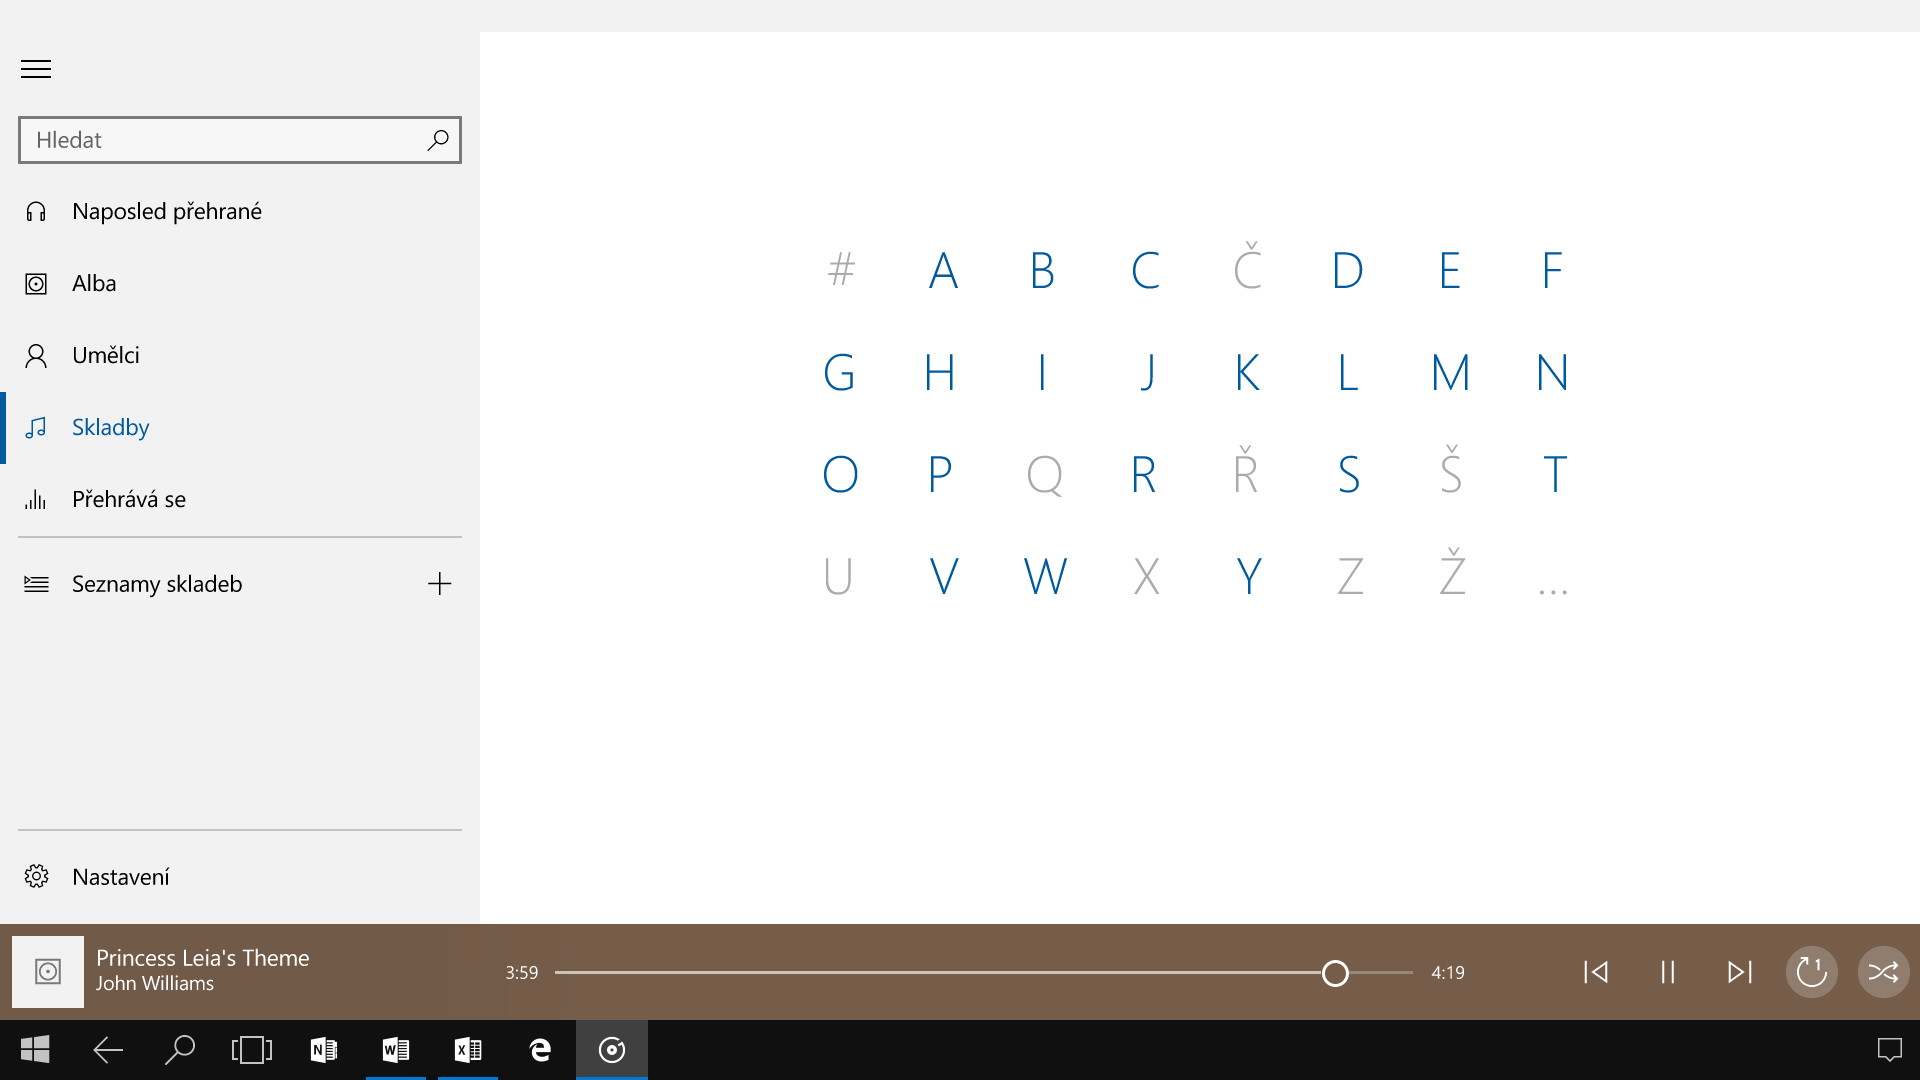Screen dimensions: 1920x1080
Task: Expand Seznamy skladeb with the plus button
Action: 440,583
